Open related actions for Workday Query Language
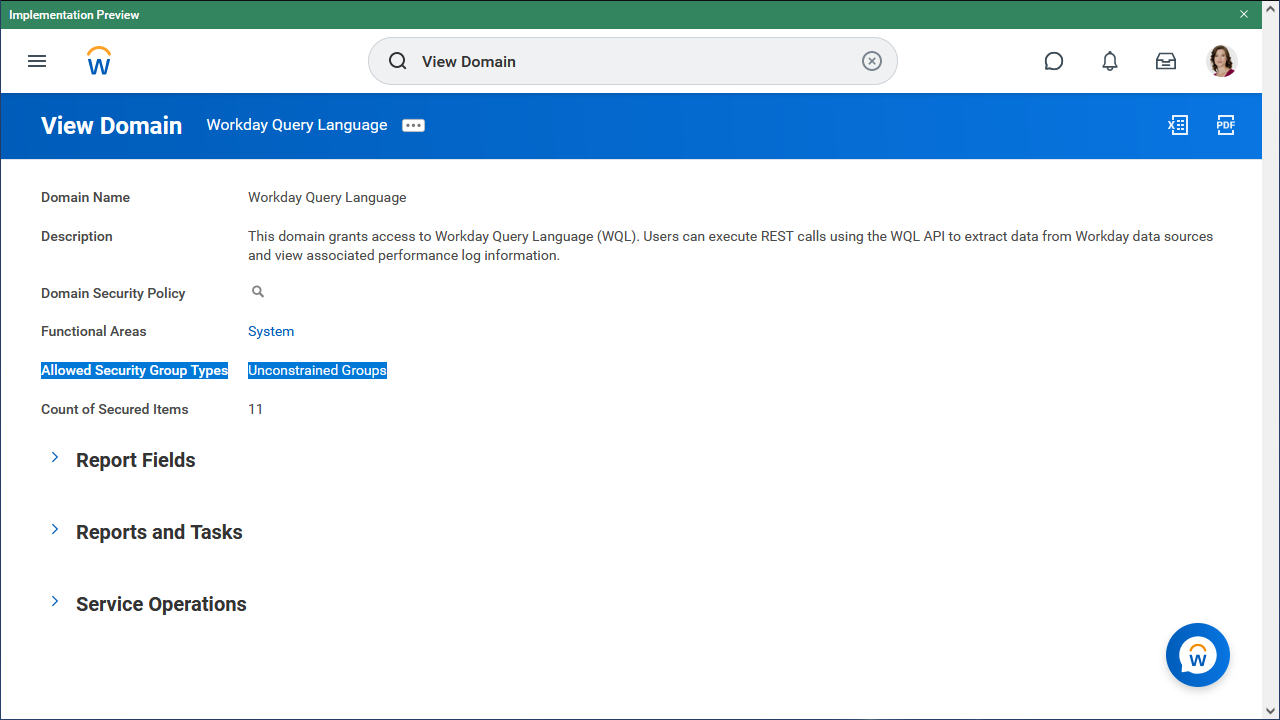This screenshot has height=720, width=1280. click(x=413, y=126)
